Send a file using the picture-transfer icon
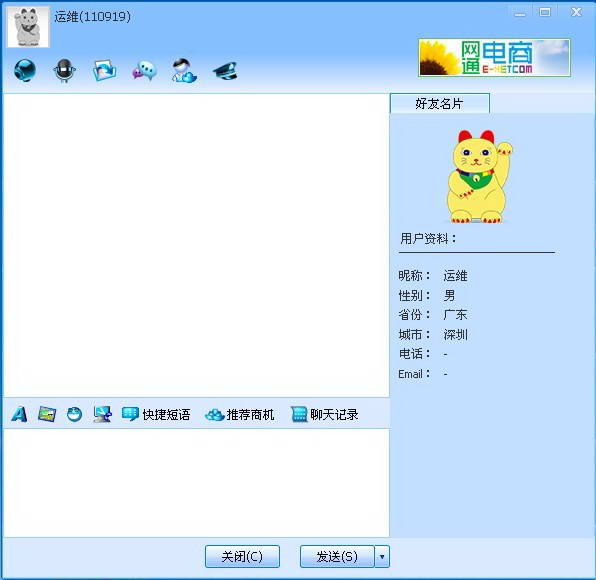Viewport: 596px width, 580px height. click(105, 70)
